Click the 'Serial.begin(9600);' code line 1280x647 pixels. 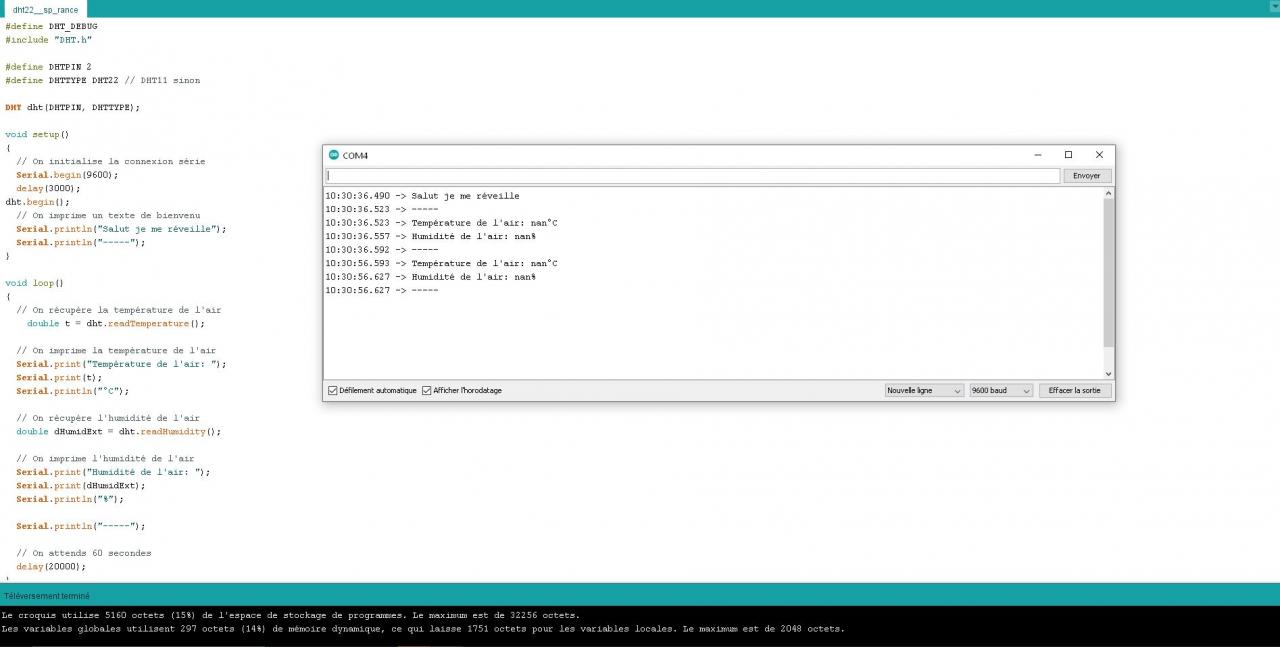[67, 175]
